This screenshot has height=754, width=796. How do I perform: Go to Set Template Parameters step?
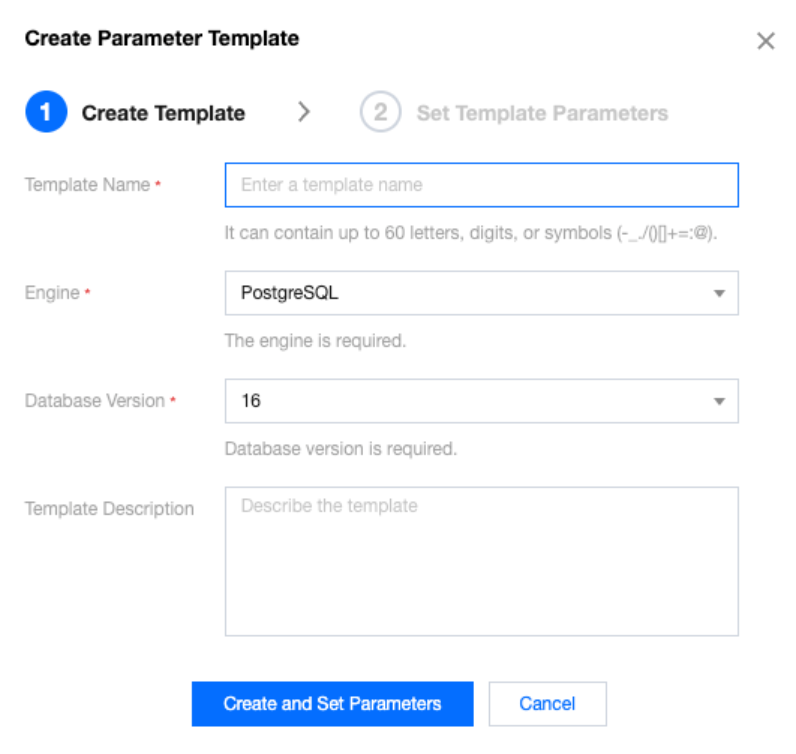pyautogui.click(x=542, y=113)
